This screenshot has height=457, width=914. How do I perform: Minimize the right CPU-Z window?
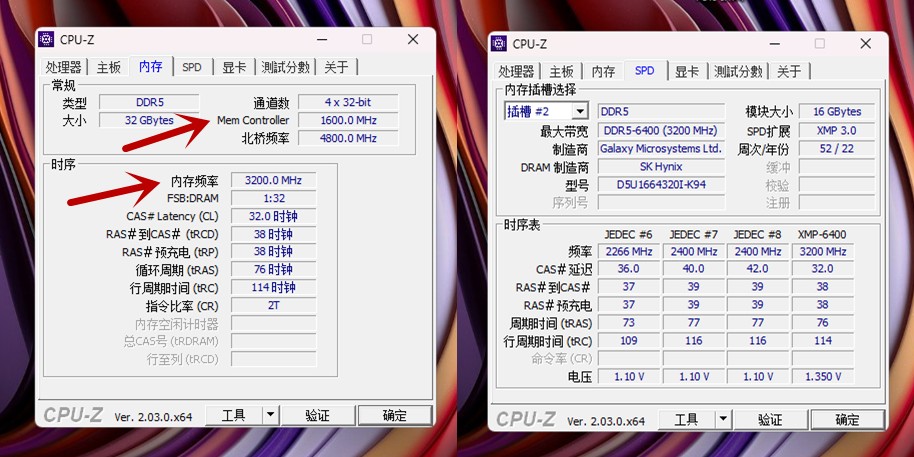[x=775, y=44]
